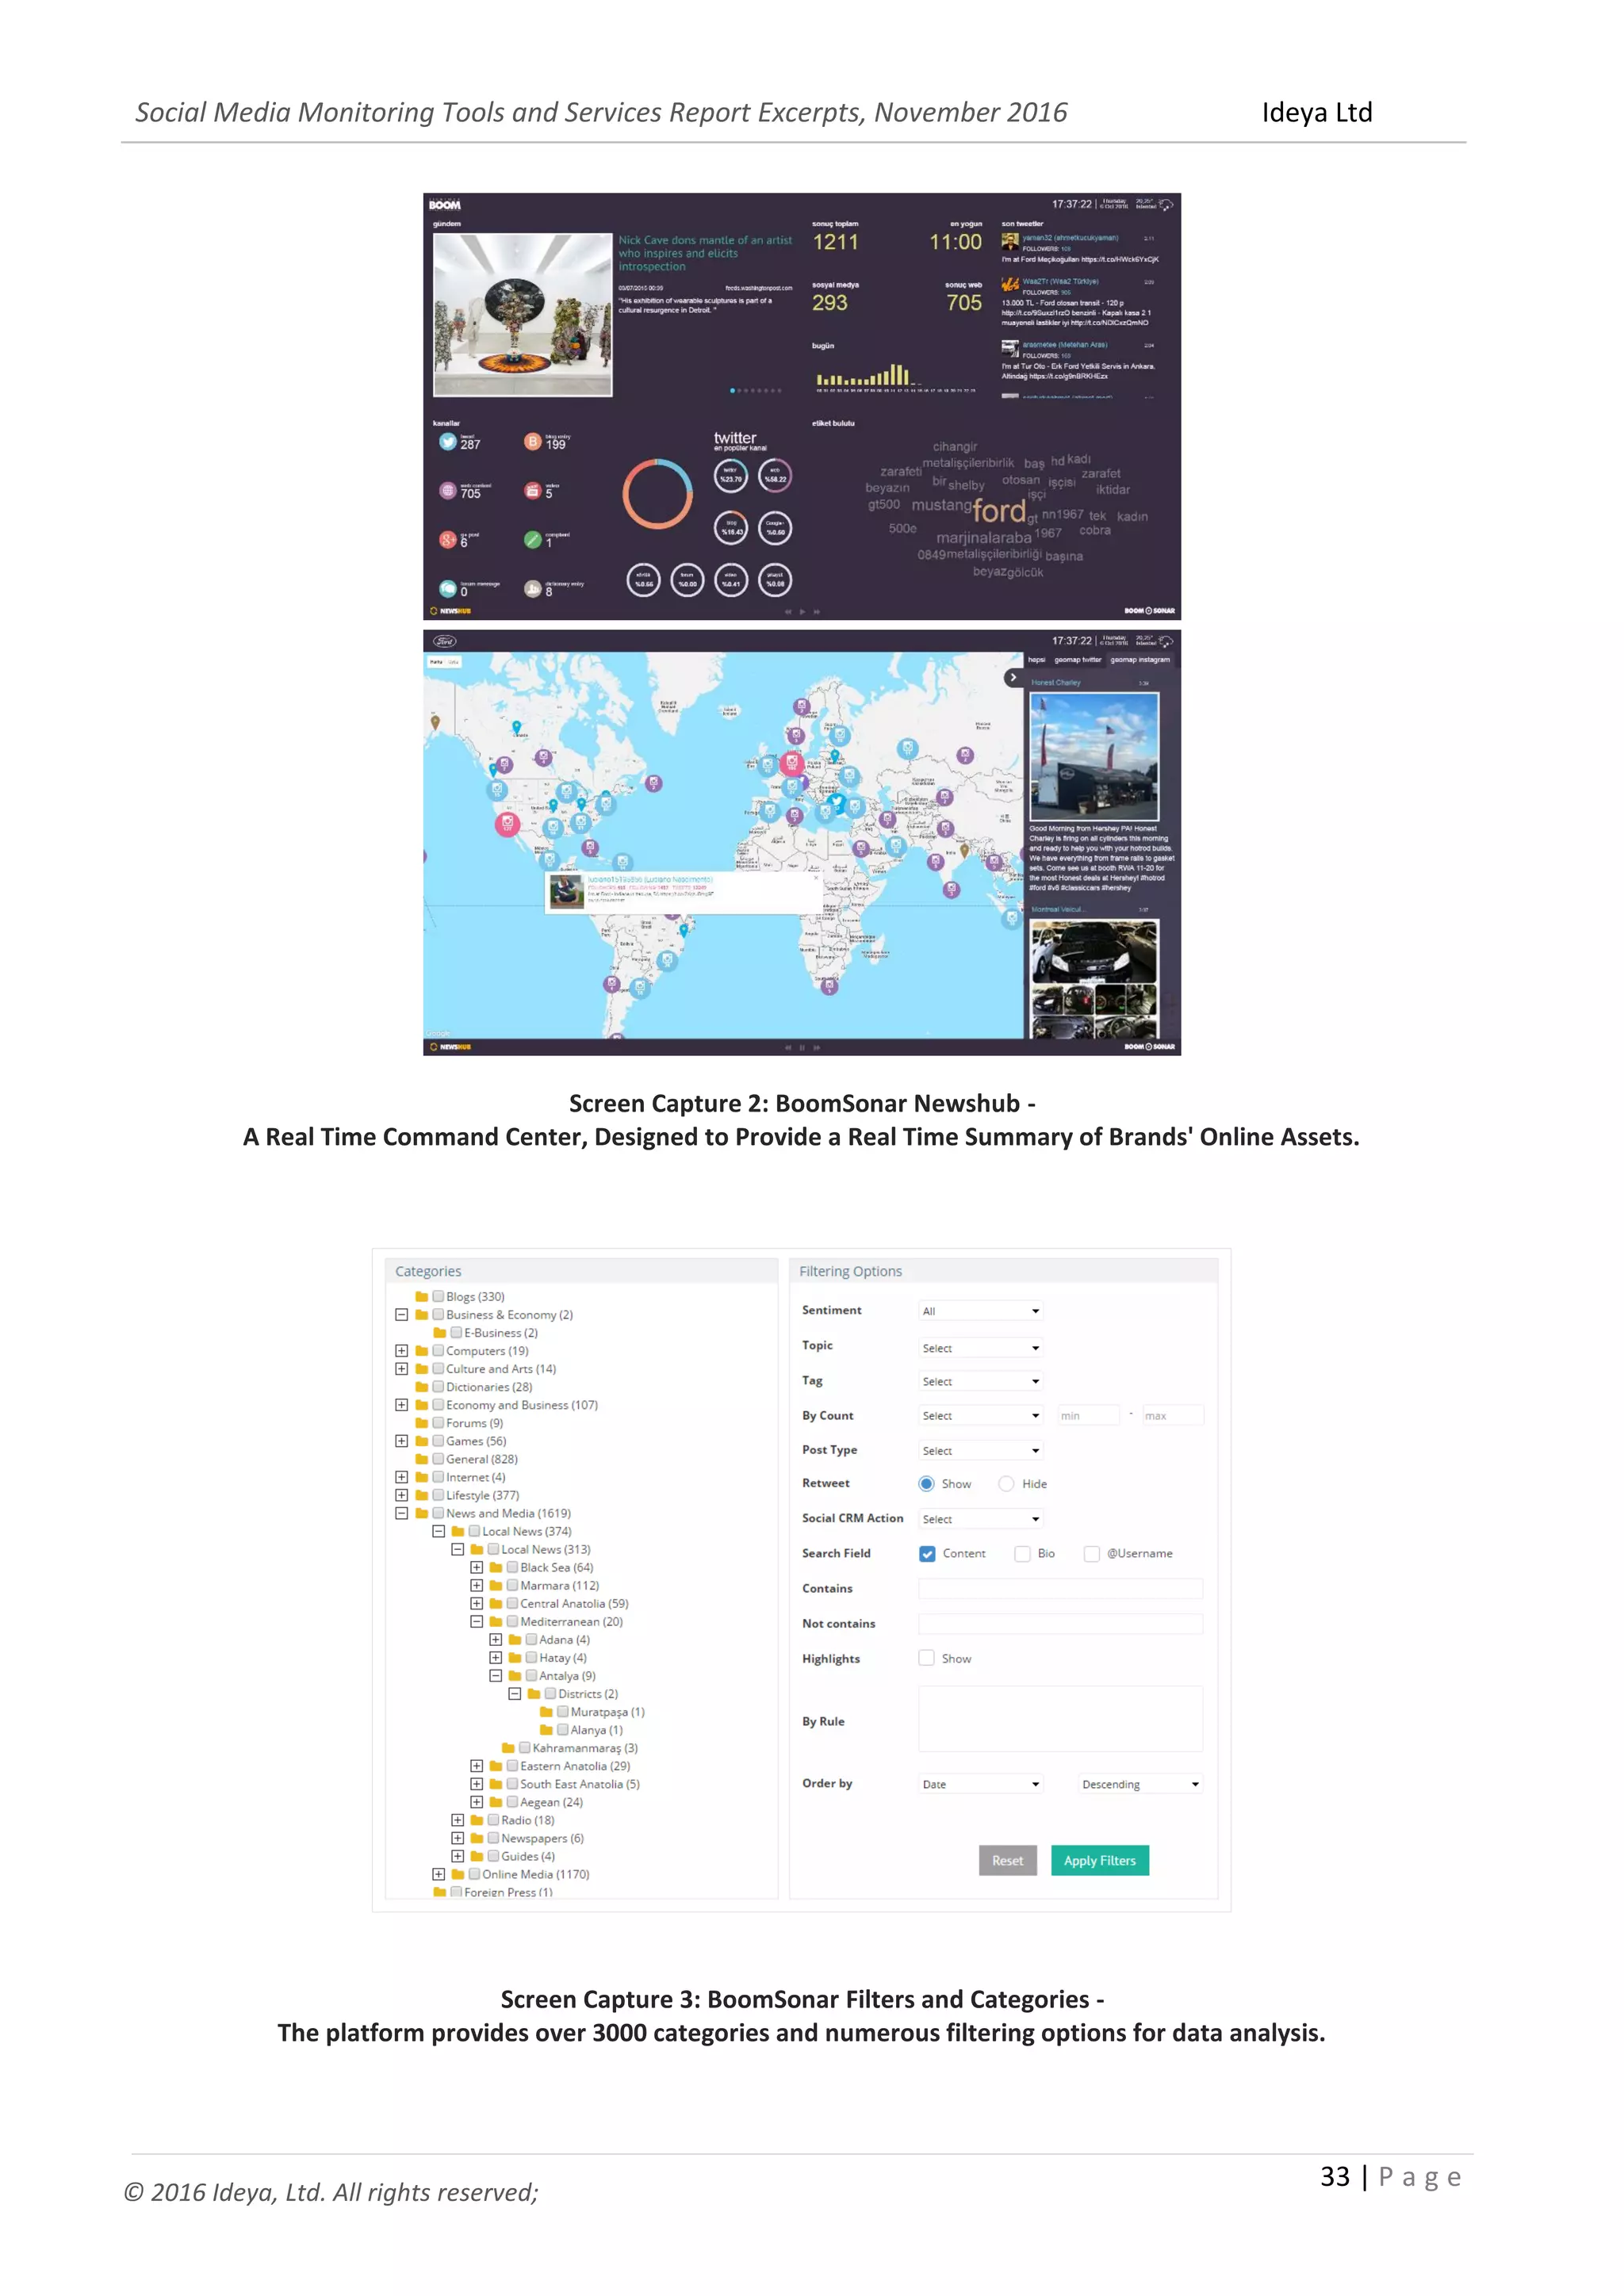This screenshot has width=1624, height=2296.
Task: Click the web content globe icon showing 705
Action: pyautogui.click(x=448, y=490)
